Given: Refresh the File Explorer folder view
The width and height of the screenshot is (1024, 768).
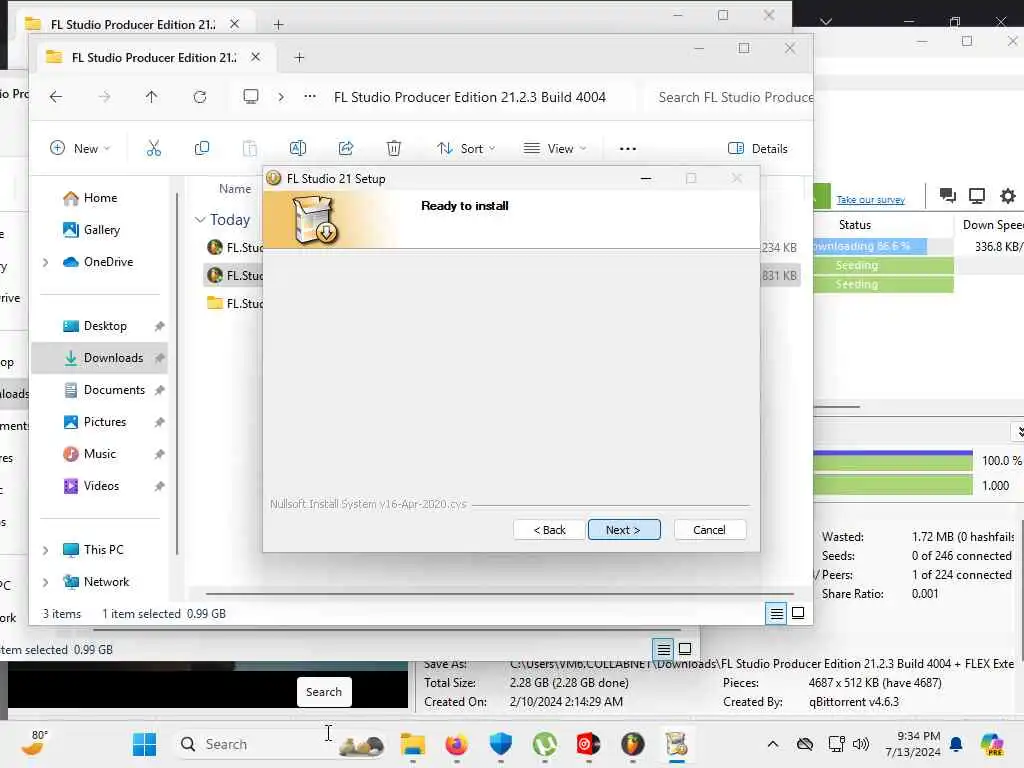Looking at the screenshot, I should [x=200, y=97].
